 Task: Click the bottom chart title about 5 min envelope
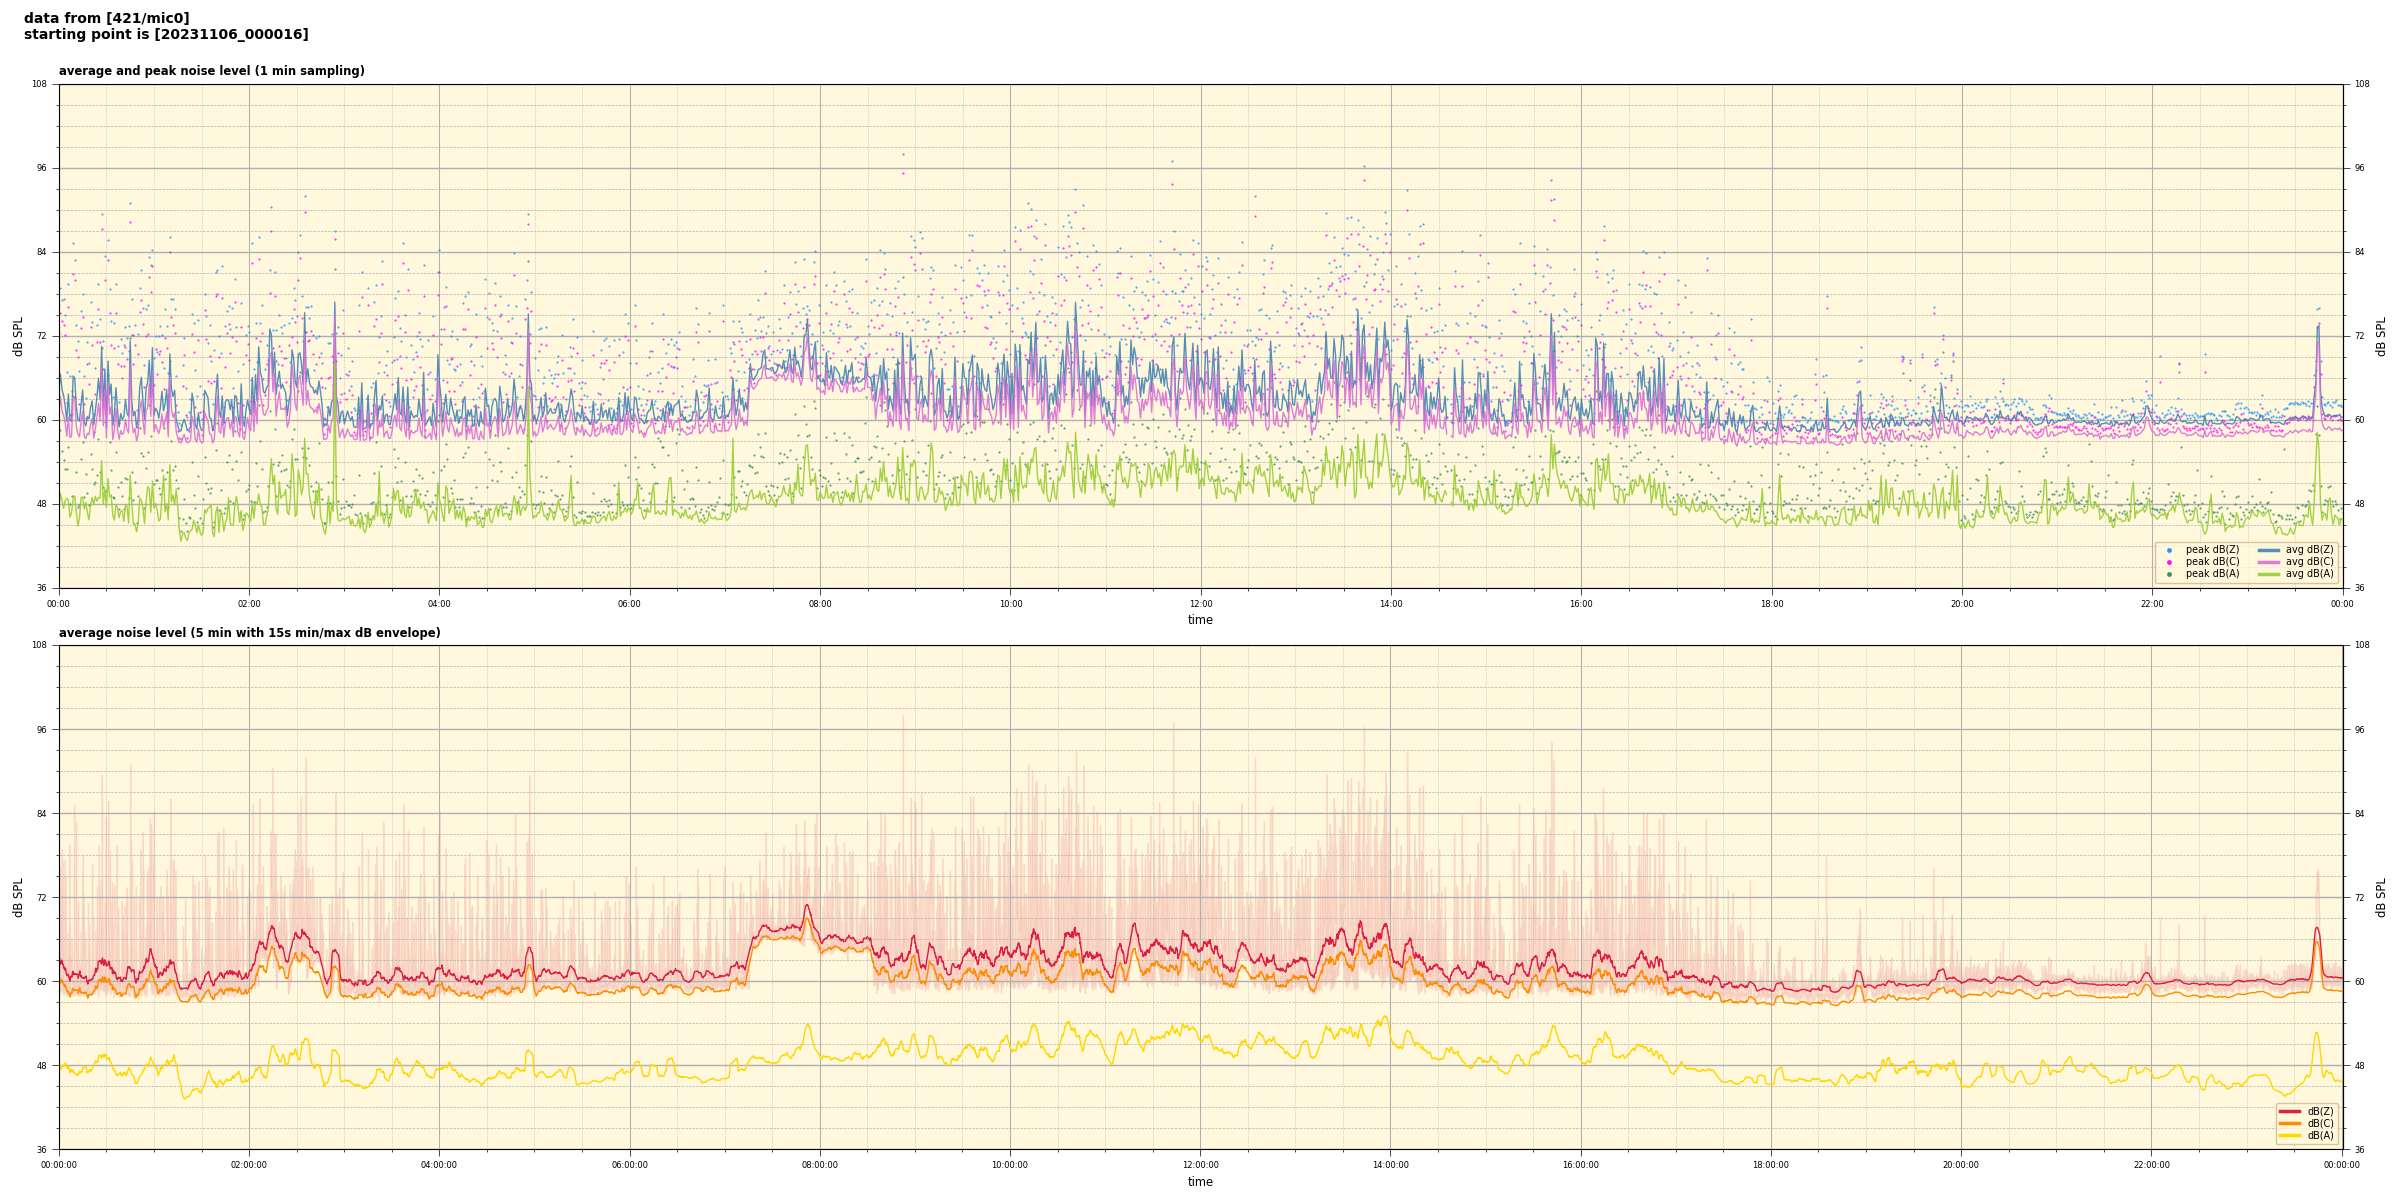coord(249,633)
